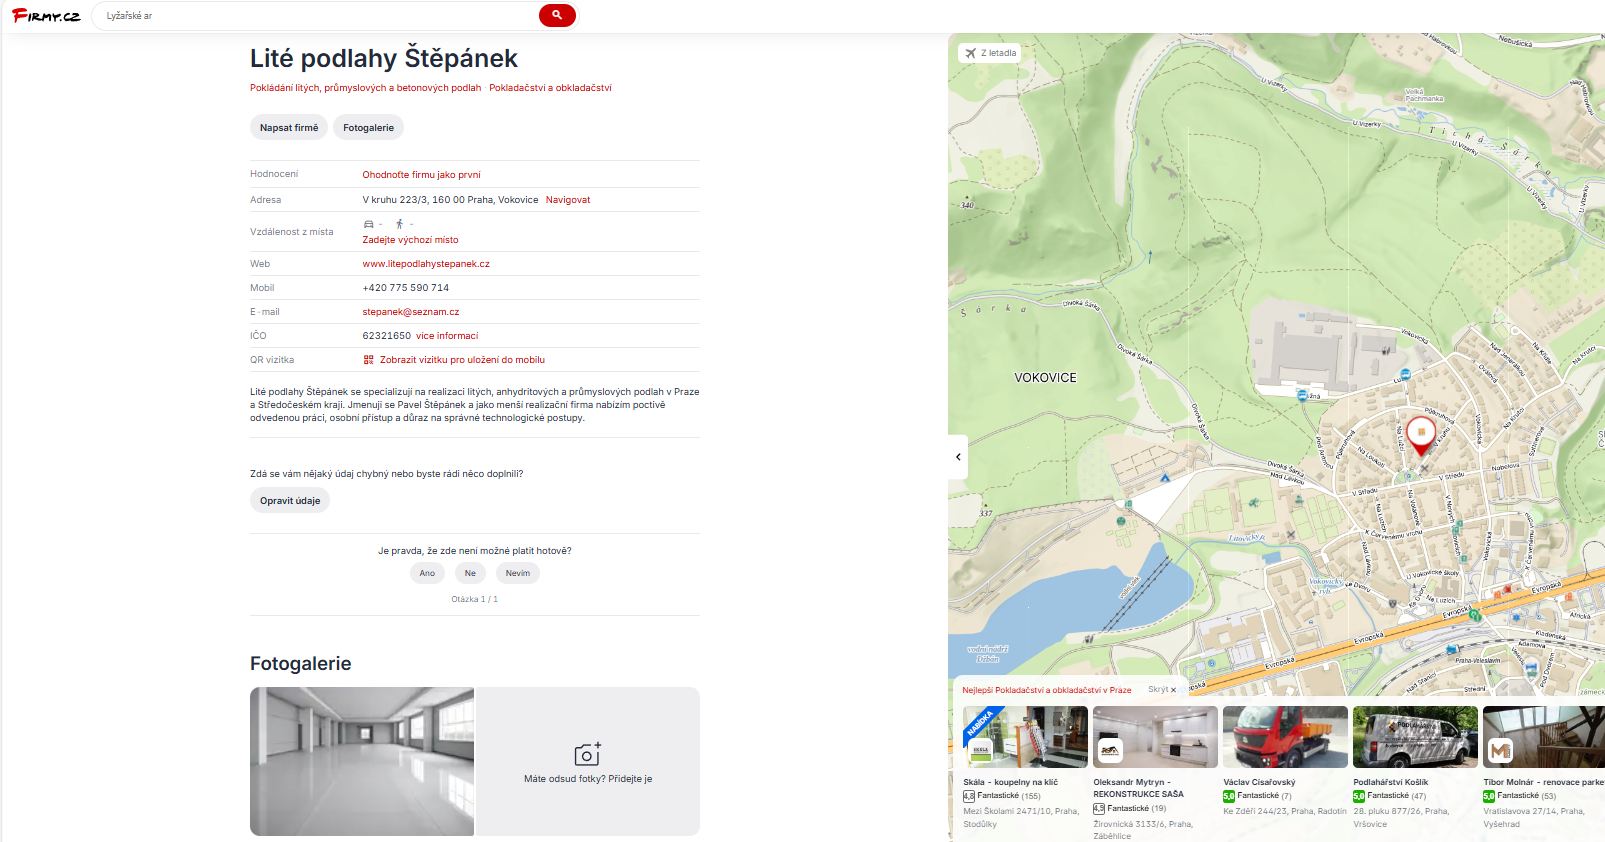Viewport: 1605px width, 842px height.
Task: Click the 'Opravit údaje' button
Action: (x=290, y=501)
